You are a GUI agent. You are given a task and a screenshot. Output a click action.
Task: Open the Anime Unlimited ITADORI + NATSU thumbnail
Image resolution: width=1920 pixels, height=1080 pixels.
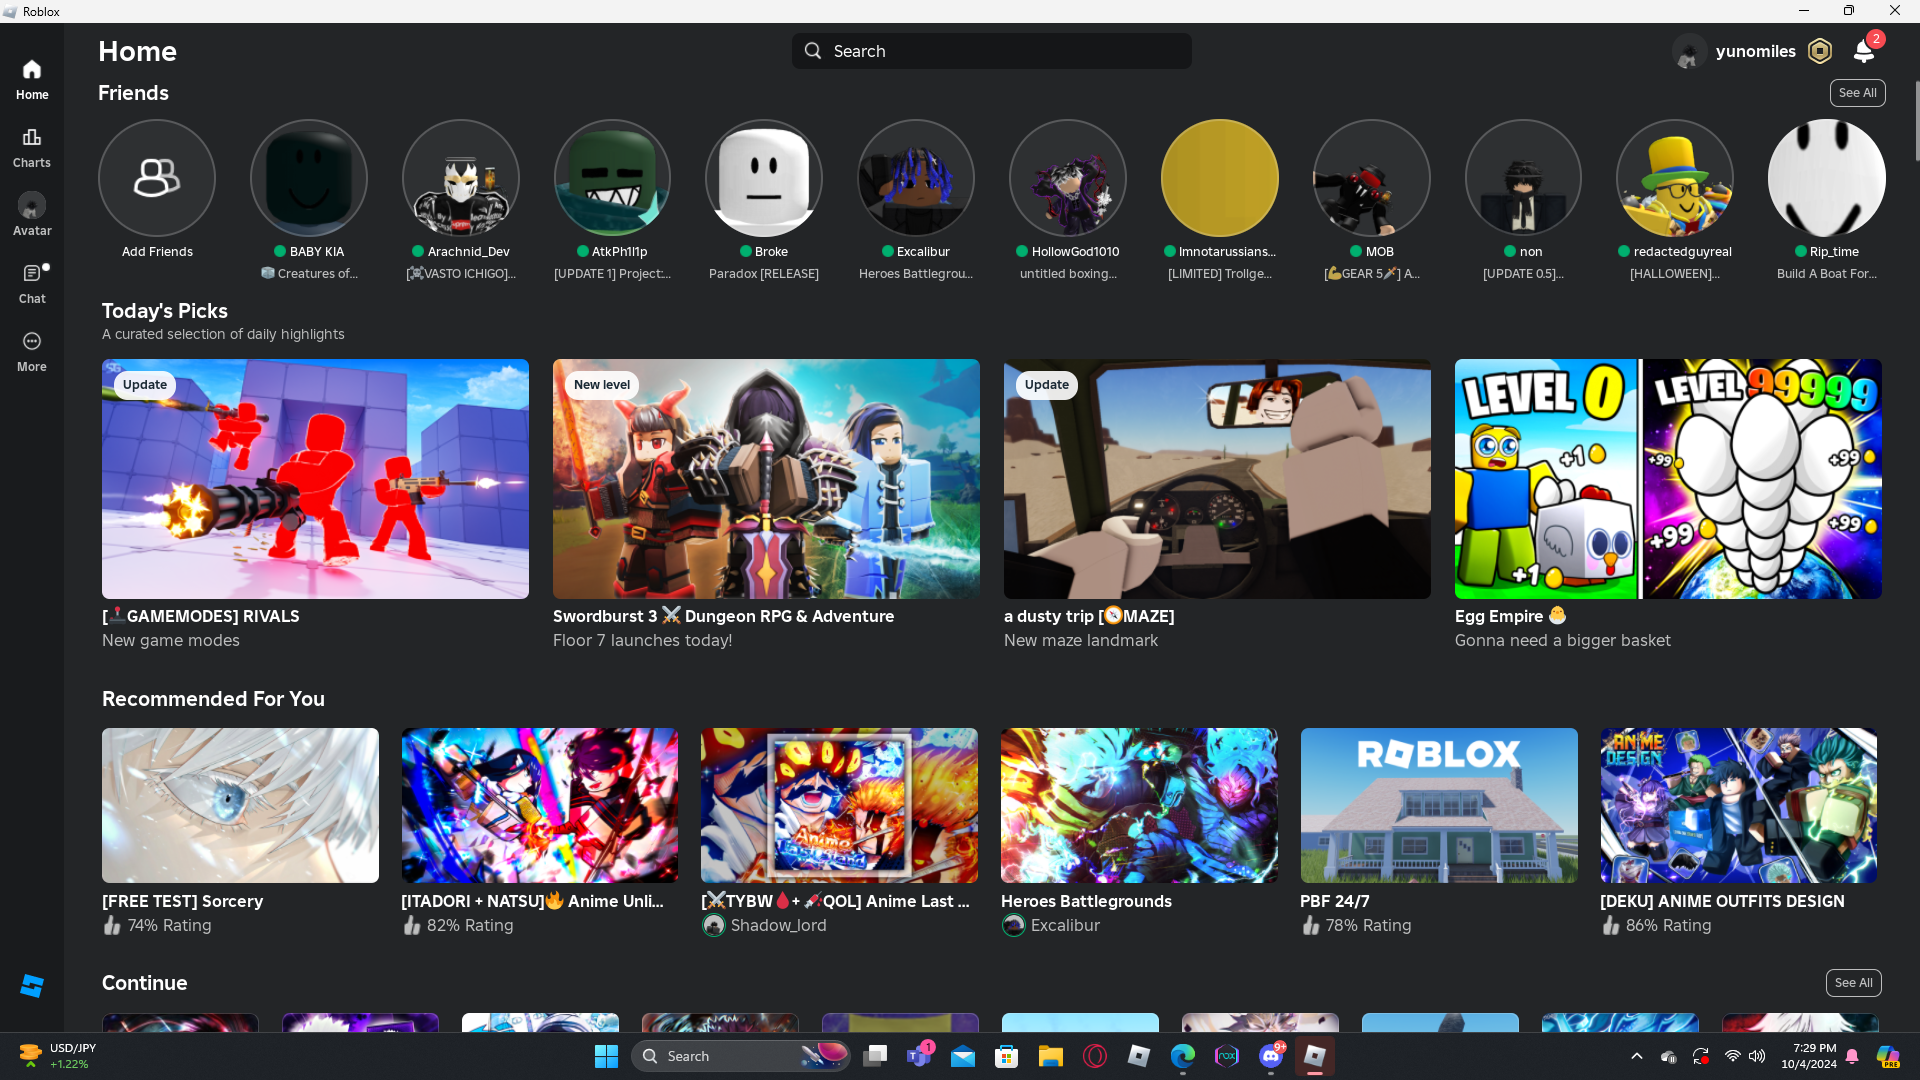[x=540, y=805]
